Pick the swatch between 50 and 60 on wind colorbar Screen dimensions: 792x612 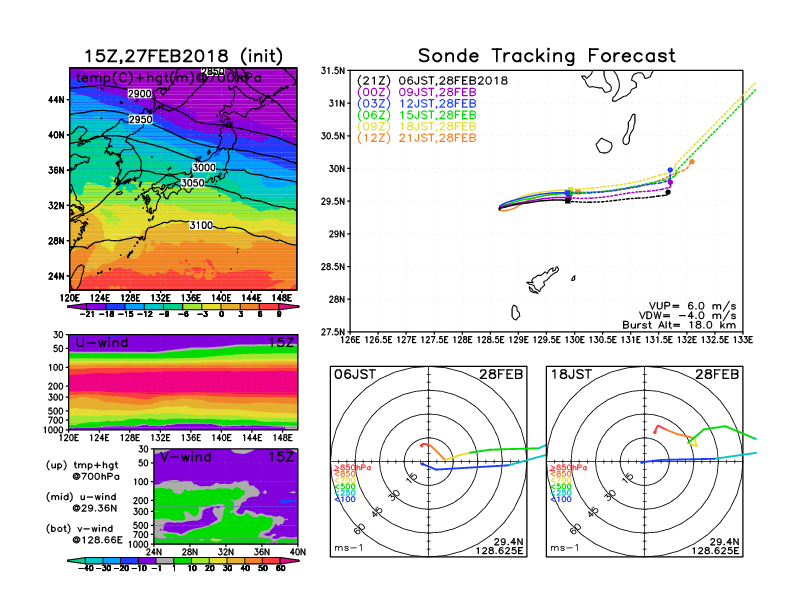click(271, 560)
